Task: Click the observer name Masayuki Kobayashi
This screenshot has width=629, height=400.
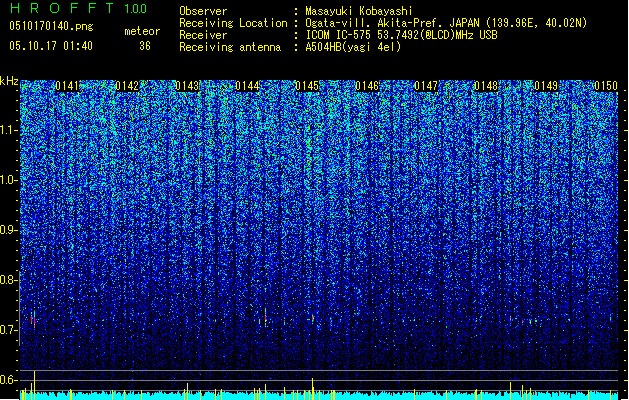Action: (359, 11)
